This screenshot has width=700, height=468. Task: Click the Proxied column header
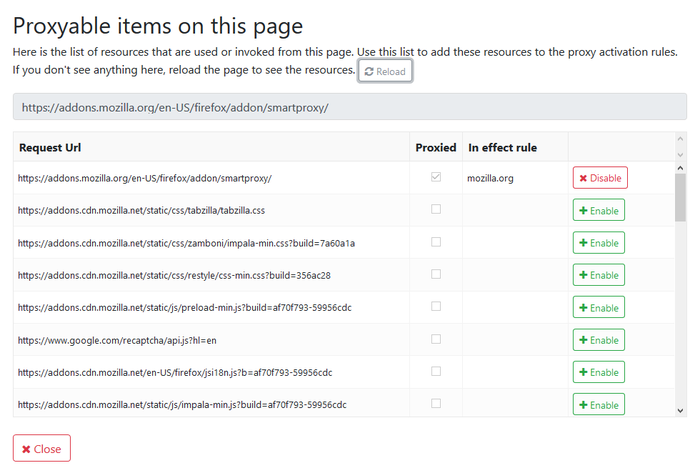pyautogui.click(x=435, y=148)
